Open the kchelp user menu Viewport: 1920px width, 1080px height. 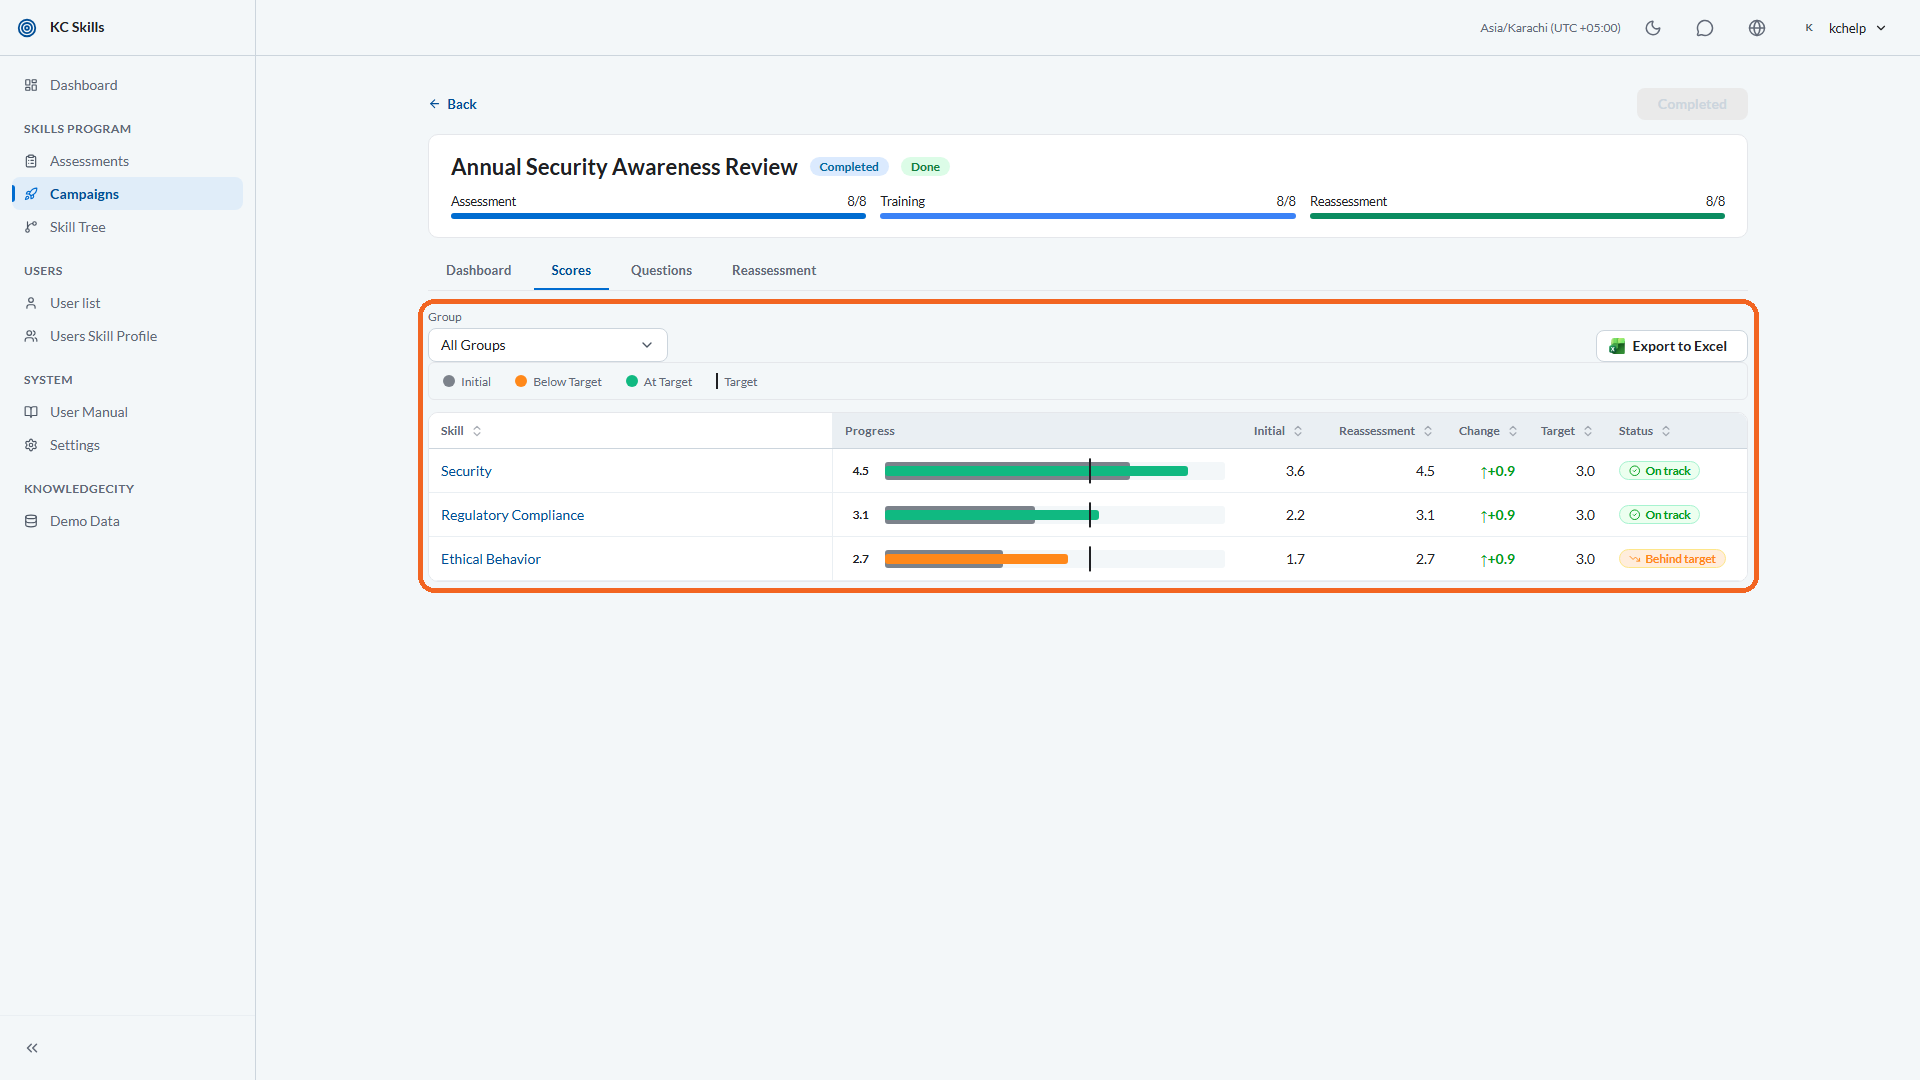tap(1845, 28)
